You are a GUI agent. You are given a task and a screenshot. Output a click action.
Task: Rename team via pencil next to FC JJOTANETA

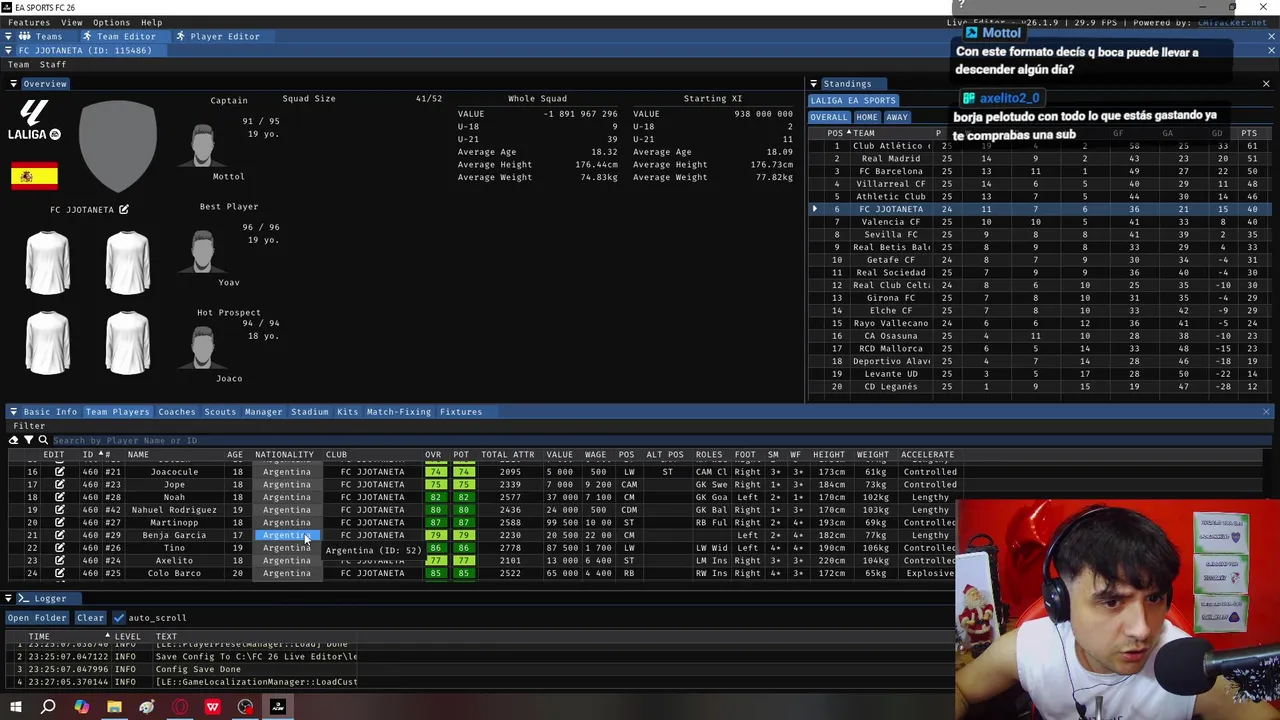[124, 209]
